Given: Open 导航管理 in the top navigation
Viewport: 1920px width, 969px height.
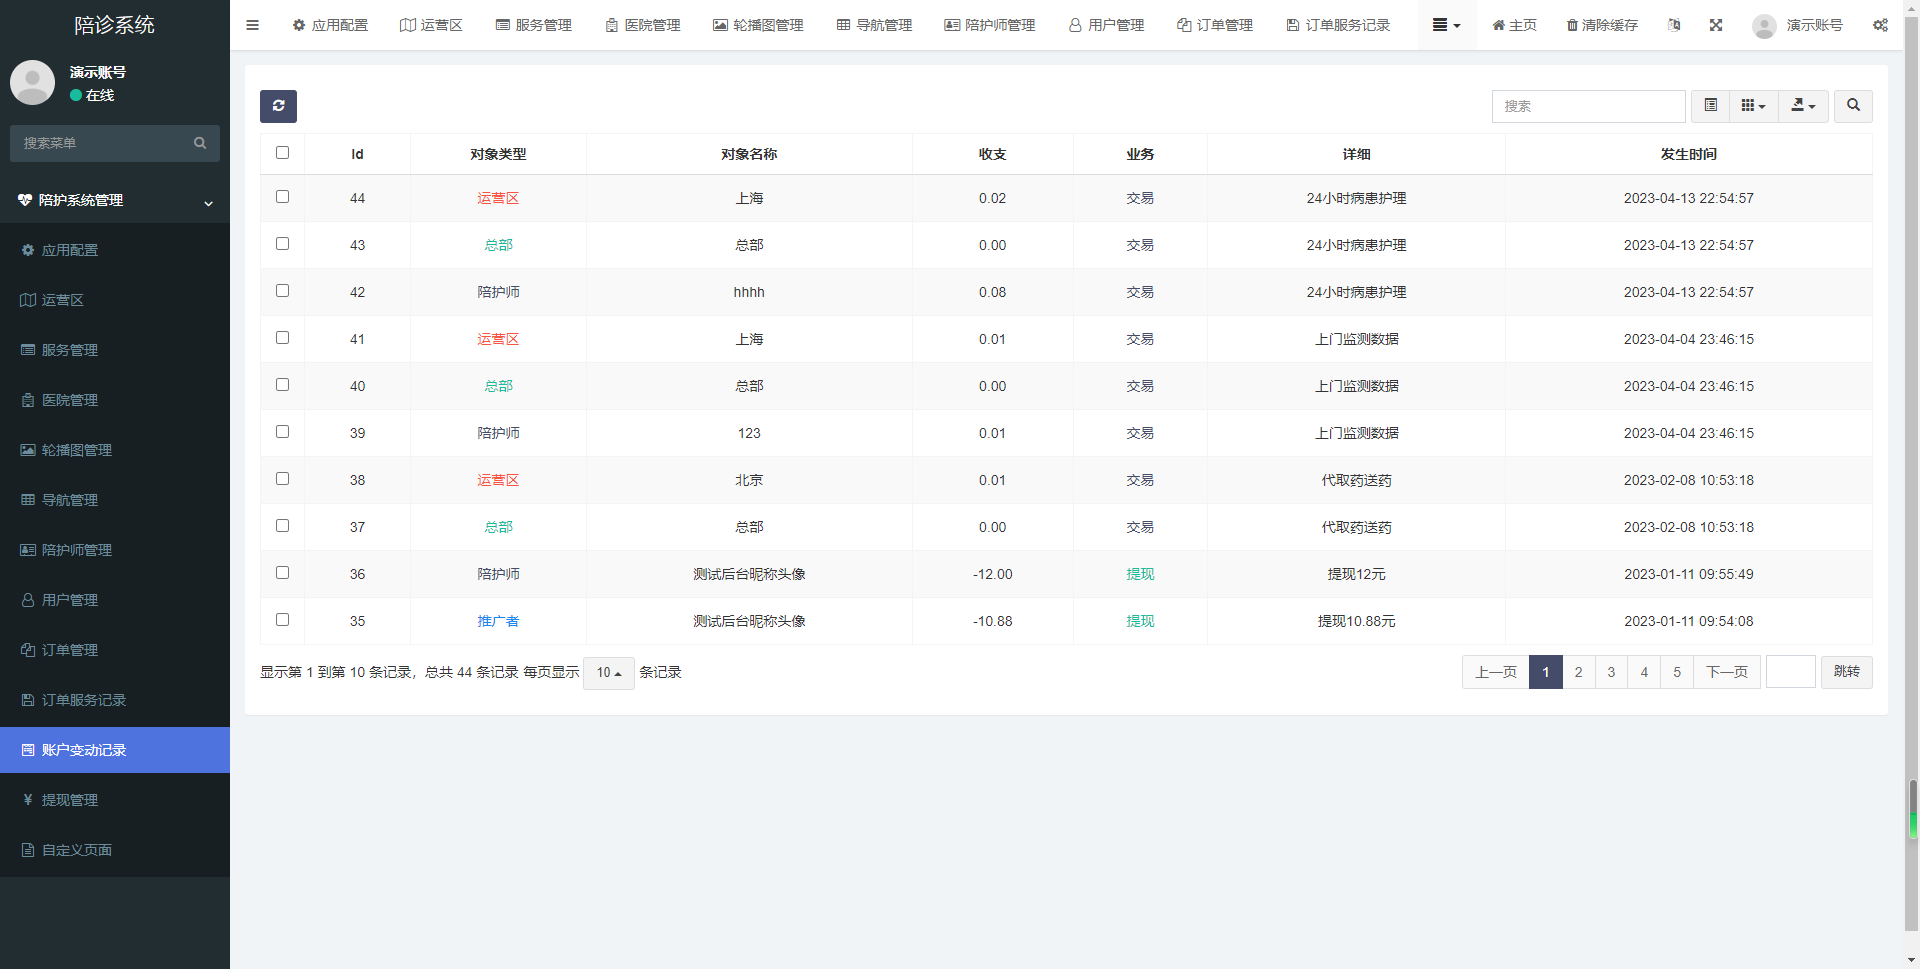Looking at the screenshot, I should coord(874,25).
